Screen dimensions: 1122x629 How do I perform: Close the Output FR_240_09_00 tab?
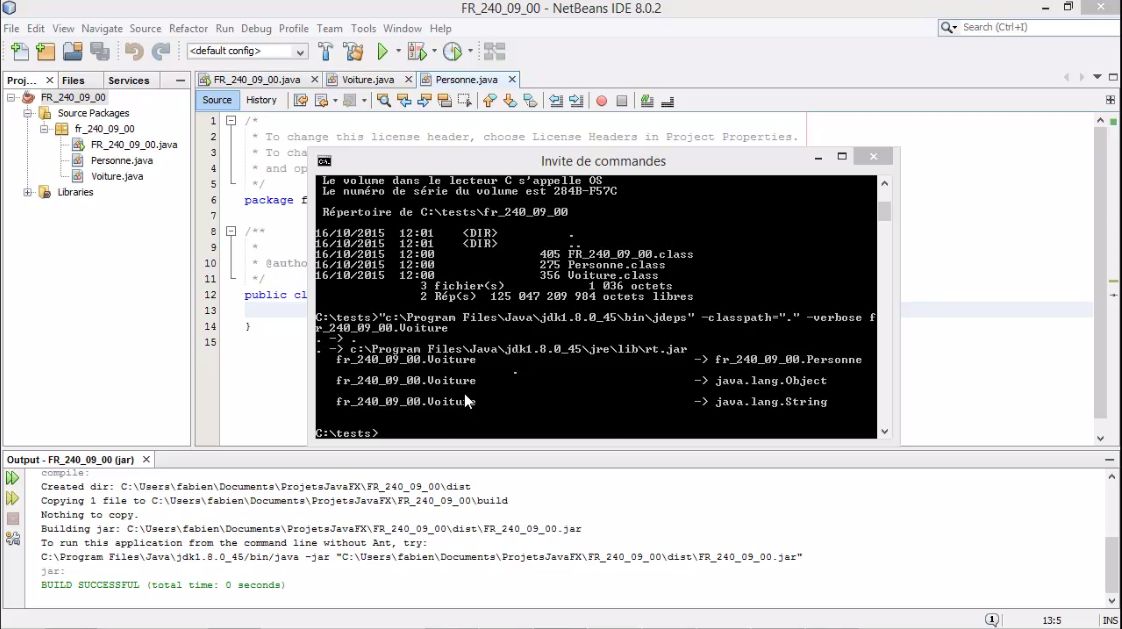pyautogui.click(x=146, y=459)
